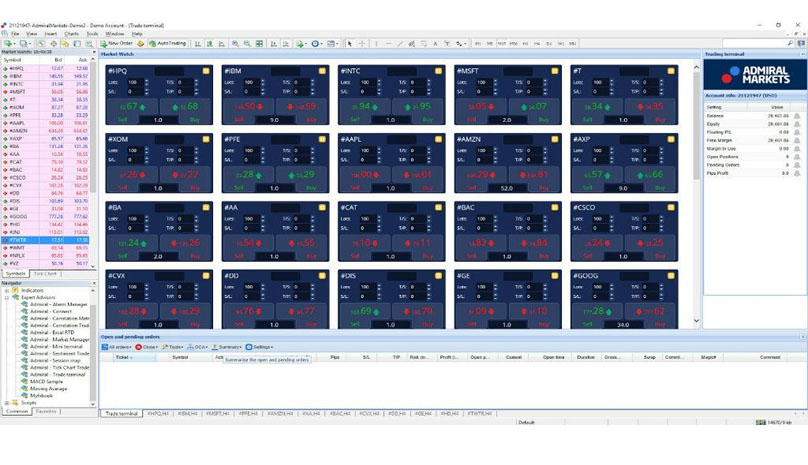Open the Summary dropdown in orders toolbar

tap(227, 347)
